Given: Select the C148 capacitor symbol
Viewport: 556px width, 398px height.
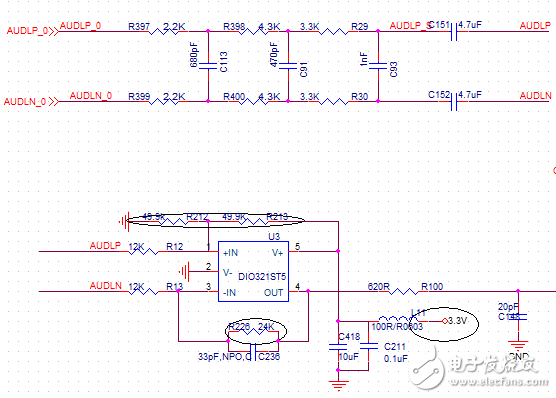Looking at the screenshot, I should tap(518, 316).
